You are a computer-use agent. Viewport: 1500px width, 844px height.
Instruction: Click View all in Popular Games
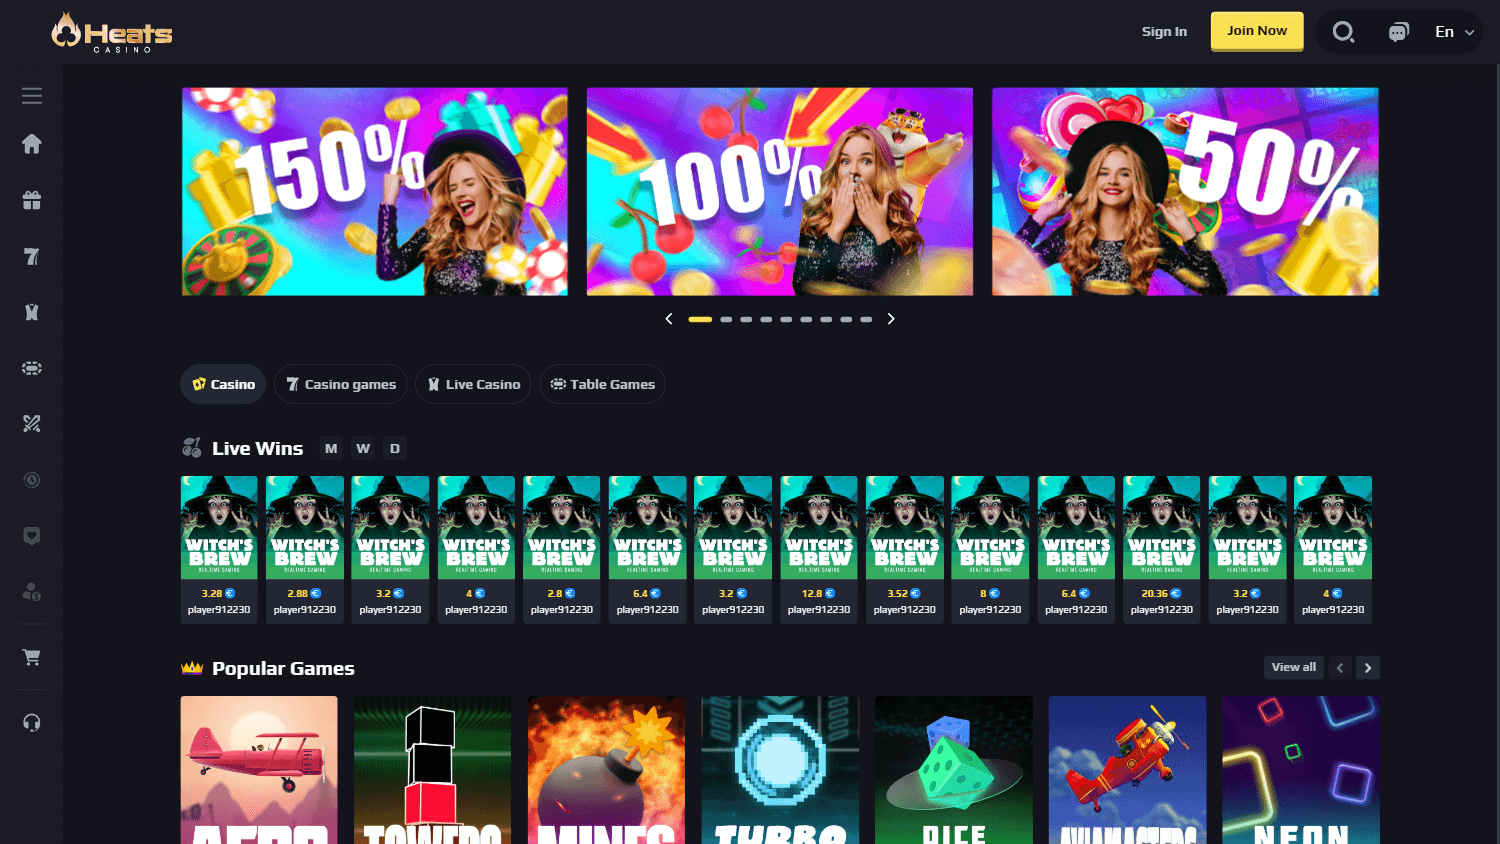(x=1293, y=667)
